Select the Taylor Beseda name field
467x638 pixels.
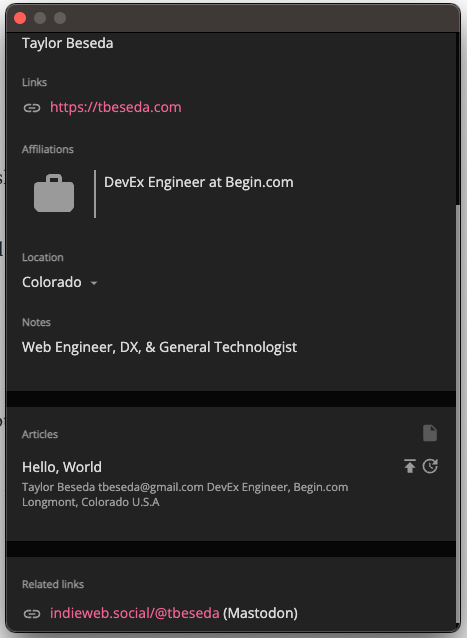[68, 44]
